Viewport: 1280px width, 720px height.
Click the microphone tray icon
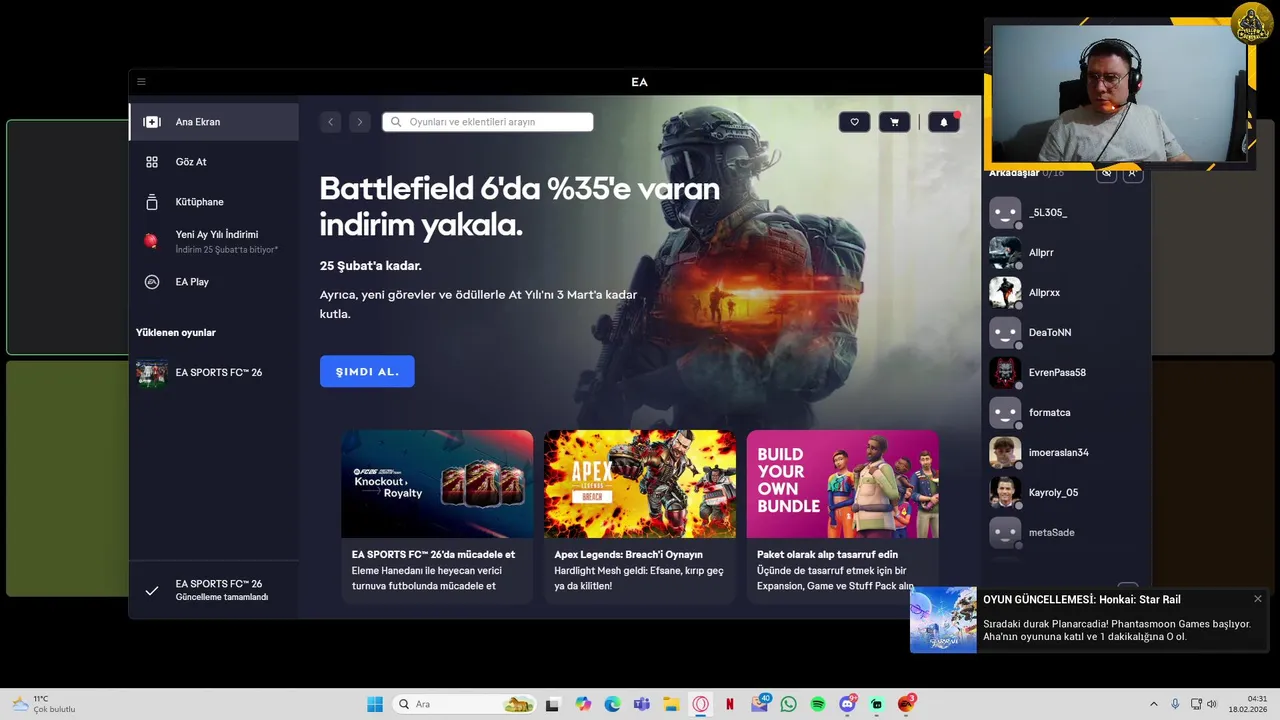pos(1175,704)
